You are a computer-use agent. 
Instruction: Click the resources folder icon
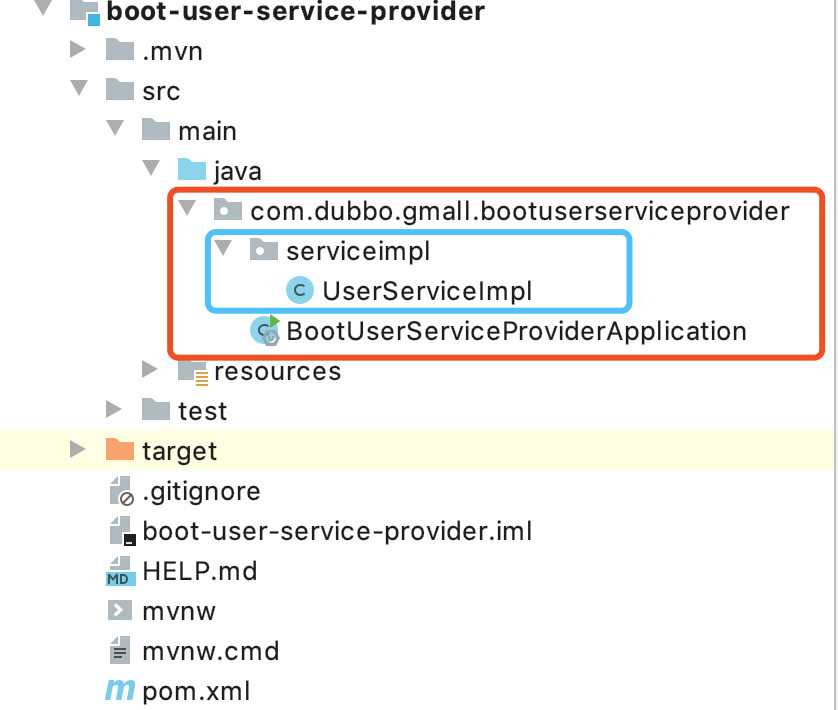pos(193,372)
